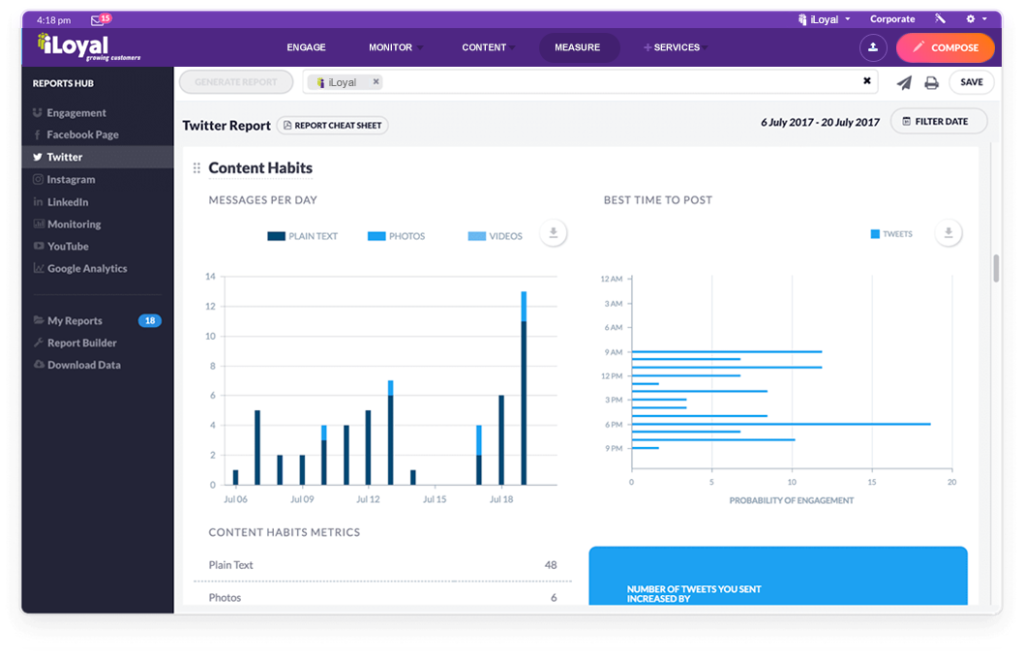Select the Twitter report in the sidebar
The image size is (1024, 656).
[98, 157]
